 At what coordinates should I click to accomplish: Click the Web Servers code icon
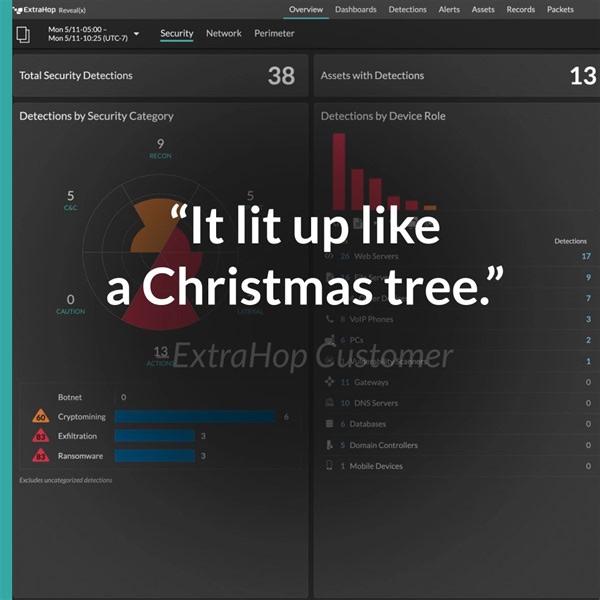point(329,256)
